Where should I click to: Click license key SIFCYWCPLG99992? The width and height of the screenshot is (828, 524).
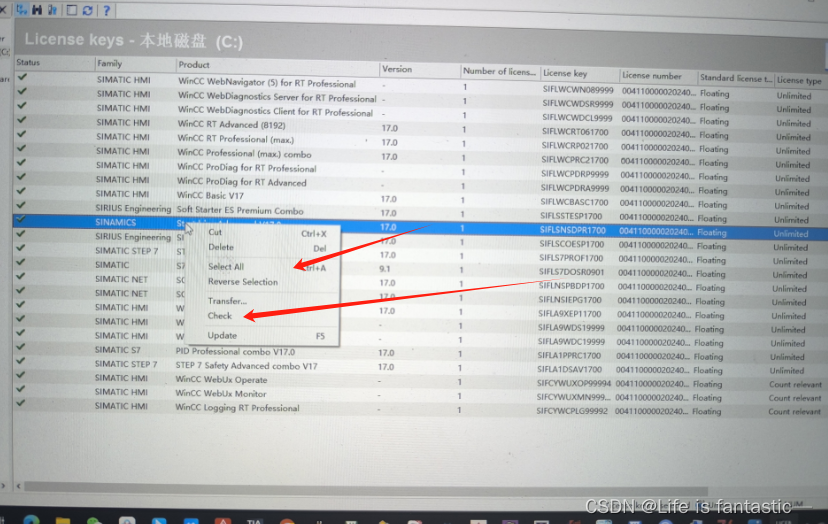pyautogui.click(x=572, y=411)
